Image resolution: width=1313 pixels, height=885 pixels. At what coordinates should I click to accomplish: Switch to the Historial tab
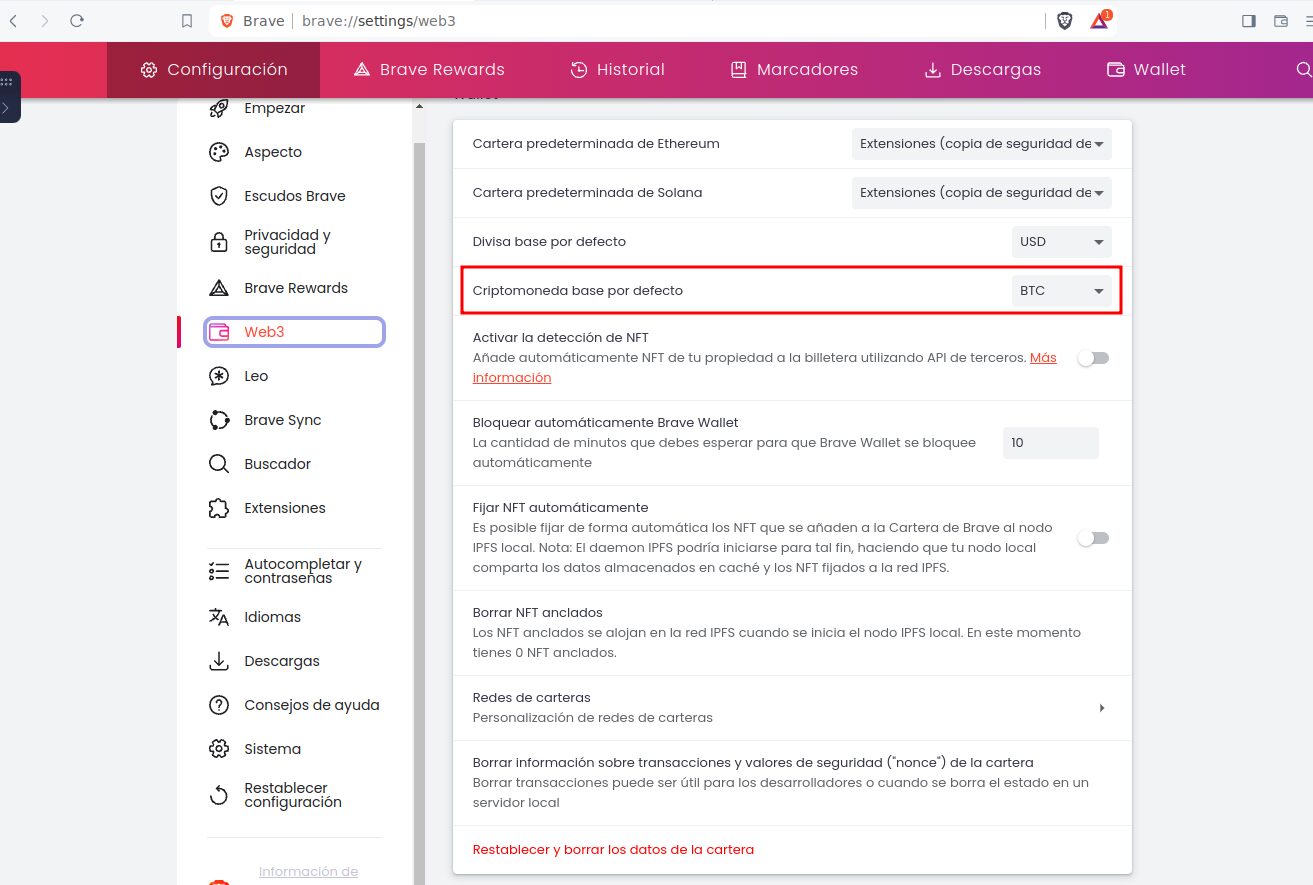tap(617, 70)
